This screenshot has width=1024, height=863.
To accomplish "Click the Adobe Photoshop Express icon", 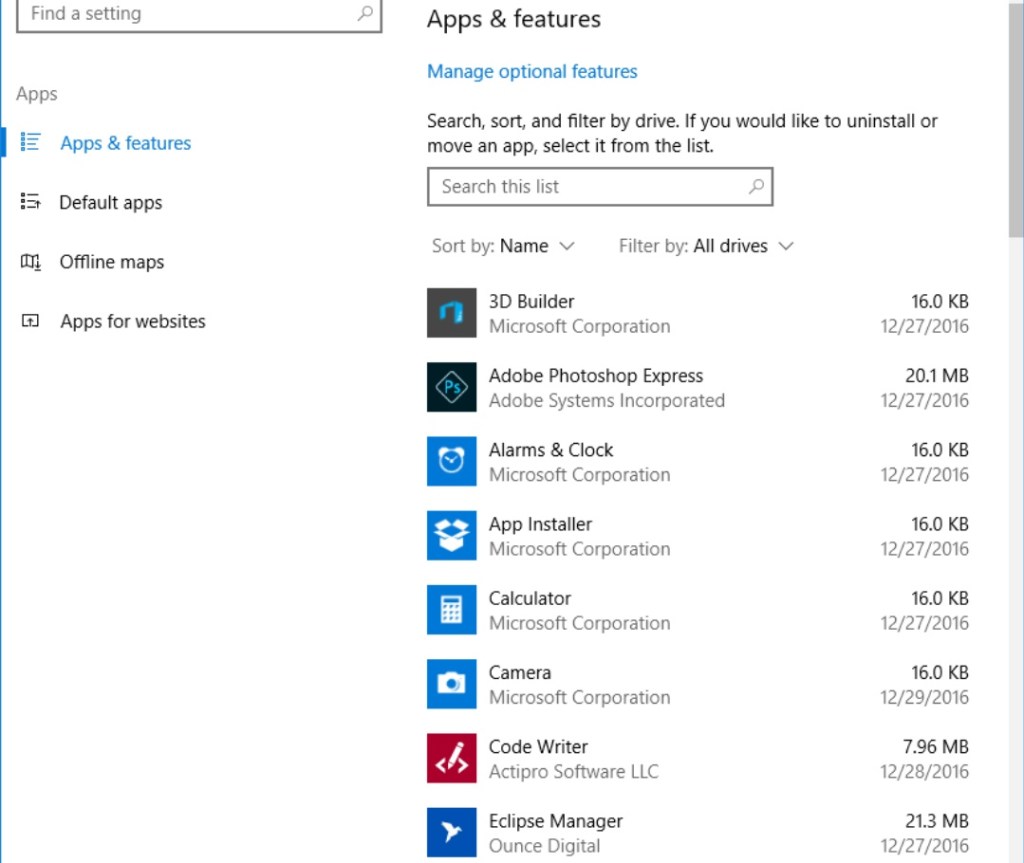I will click(x=452, y=387).
